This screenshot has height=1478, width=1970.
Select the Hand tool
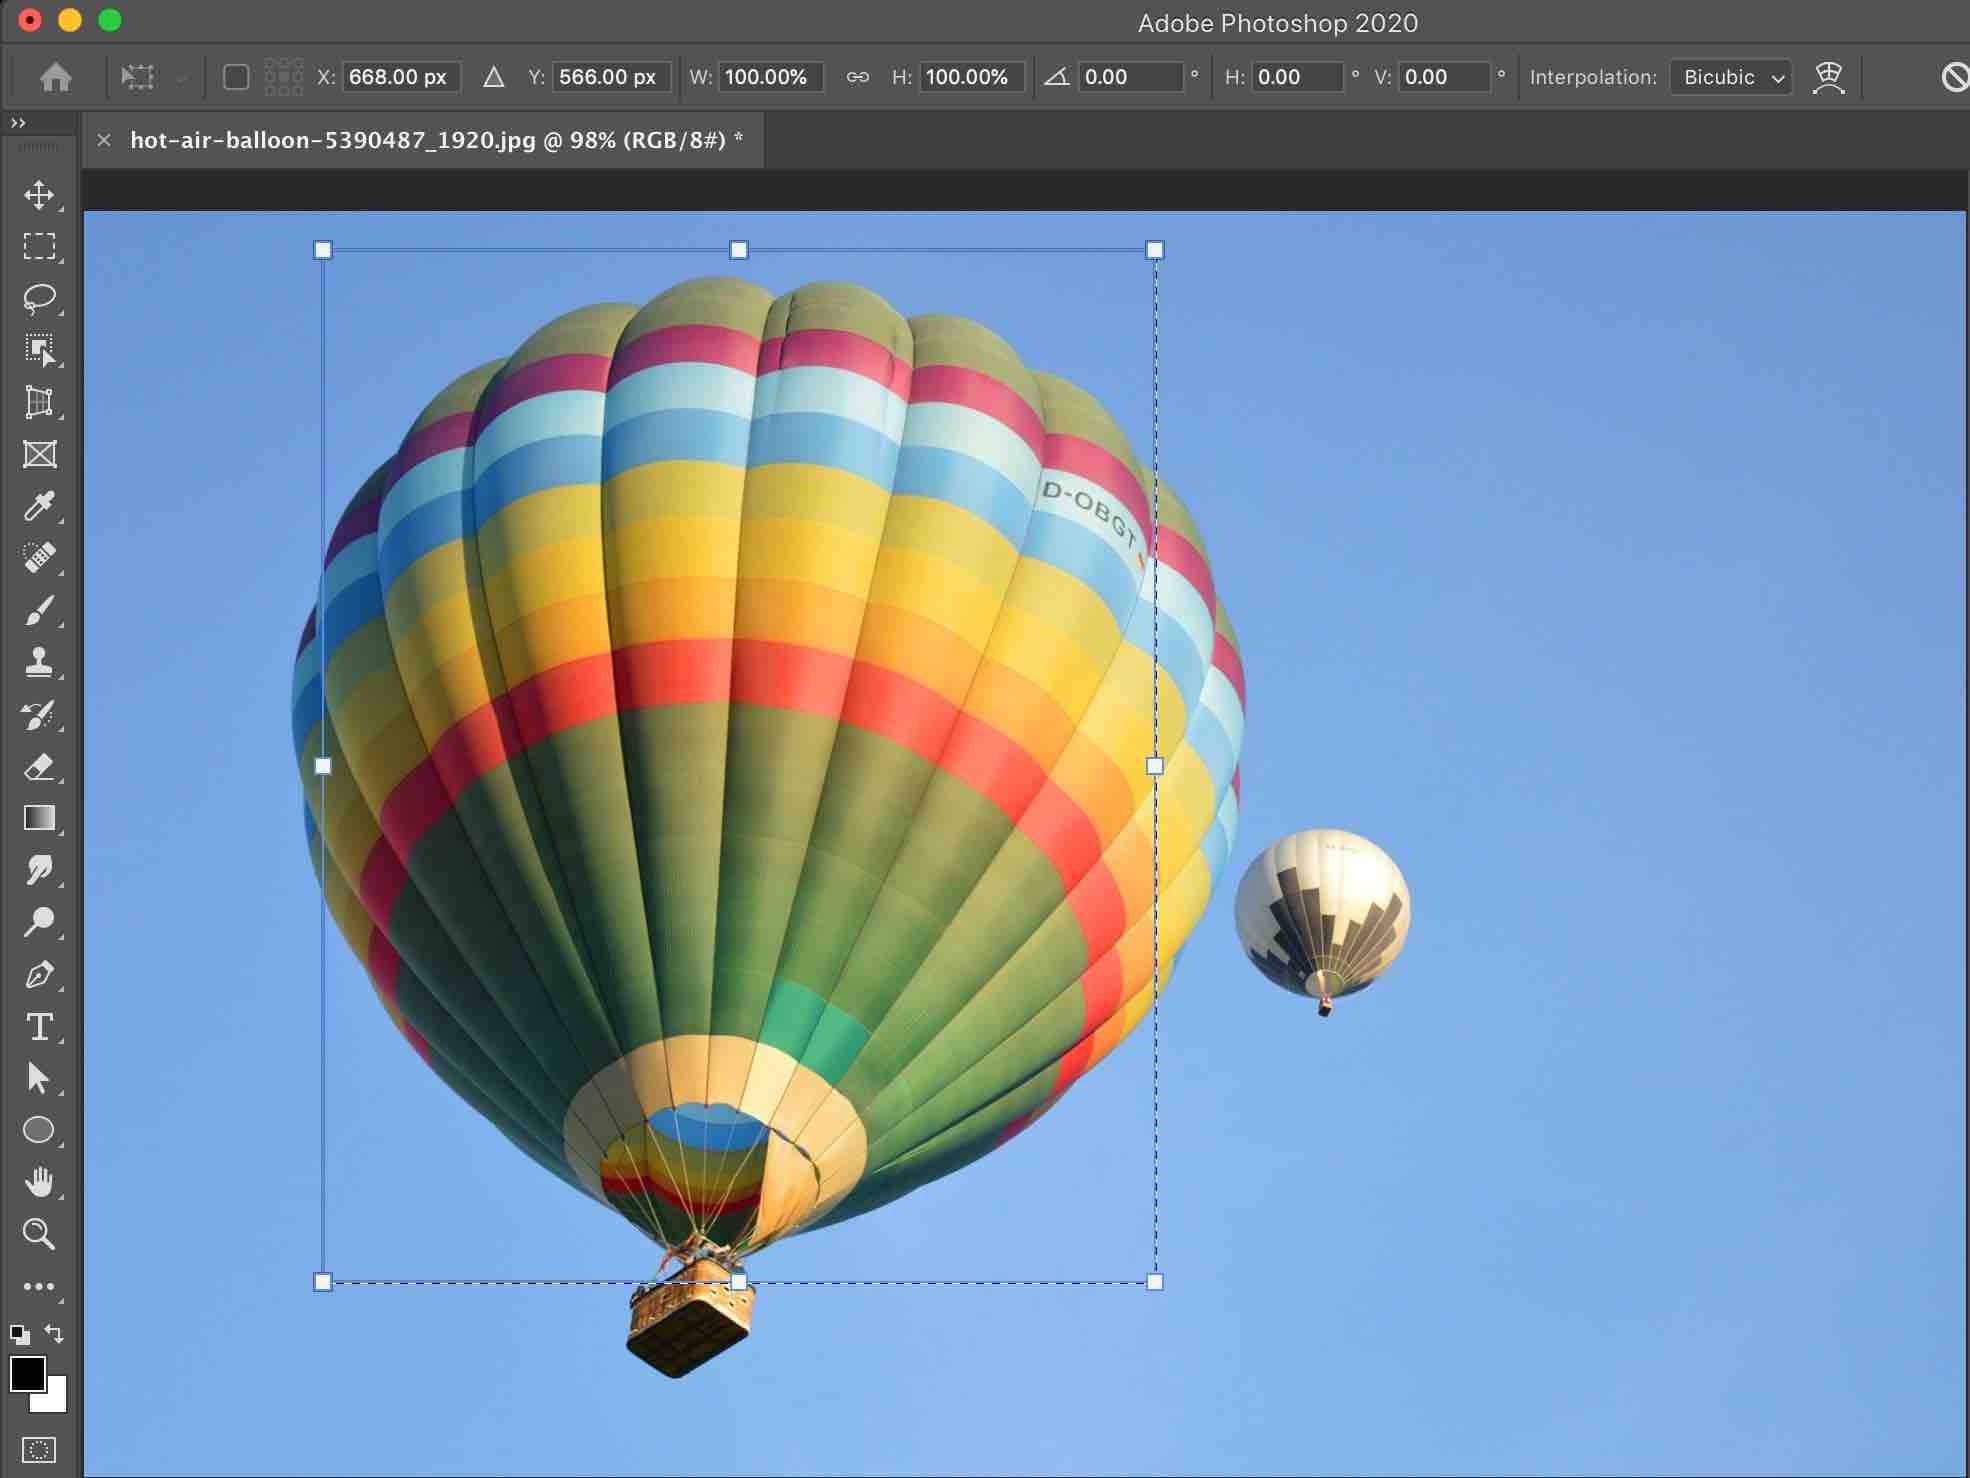[39, 1182]
